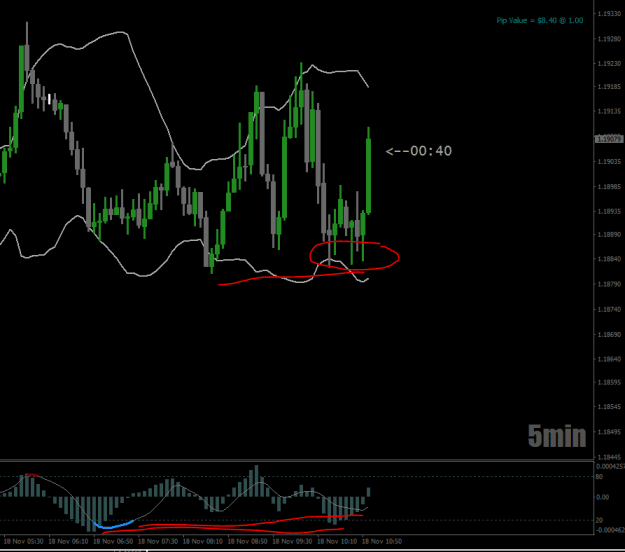Screen dimensions: 625x552
Task: Click the 1.18935 price axis label
Action: (609, 211)
